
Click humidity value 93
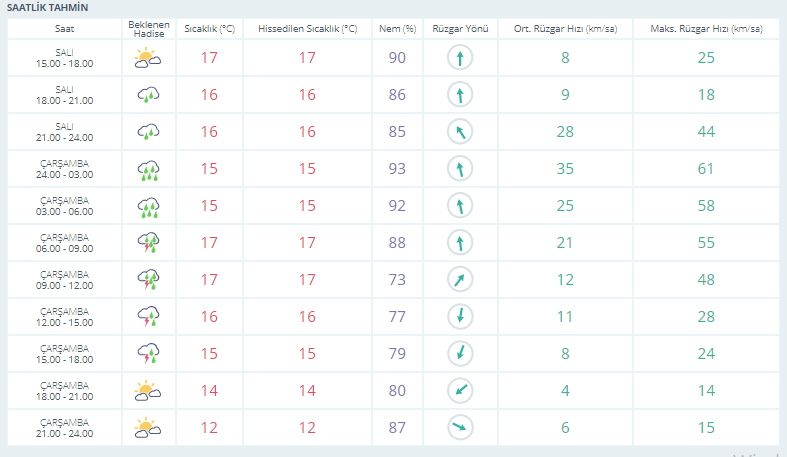click(397, 169)
